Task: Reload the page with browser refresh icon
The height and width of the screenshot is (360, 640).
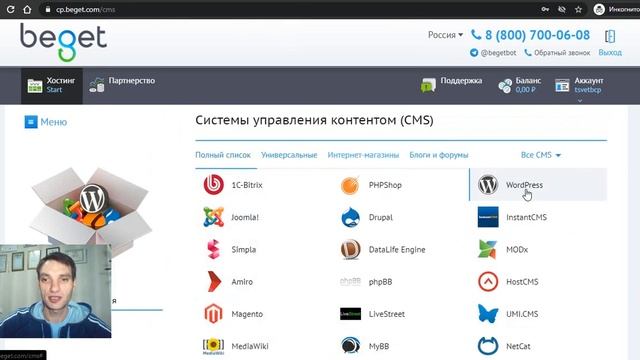Action: 10,9
